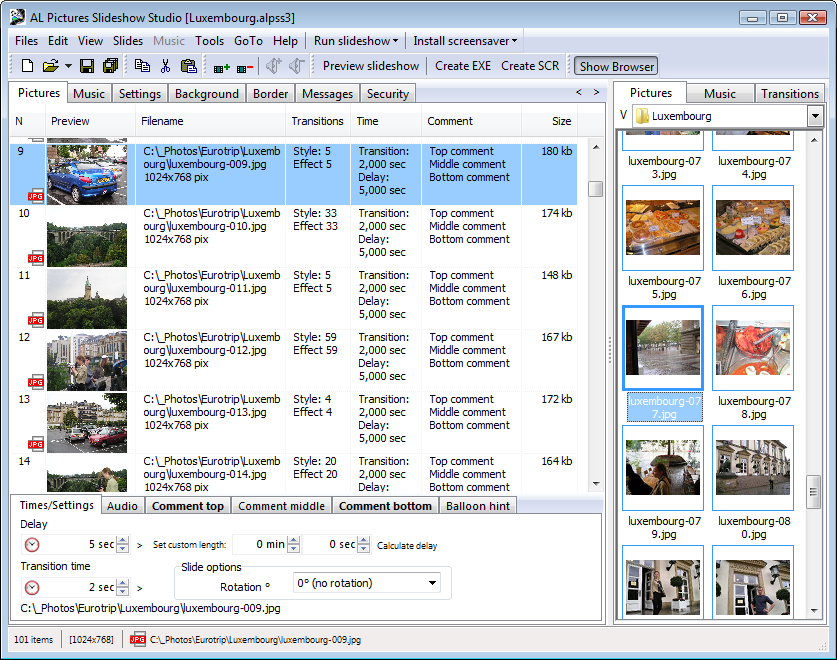This screenshot has height=660, width=837.
Task: Click the clock icon beside Delay field
Action: coord(32,545)
